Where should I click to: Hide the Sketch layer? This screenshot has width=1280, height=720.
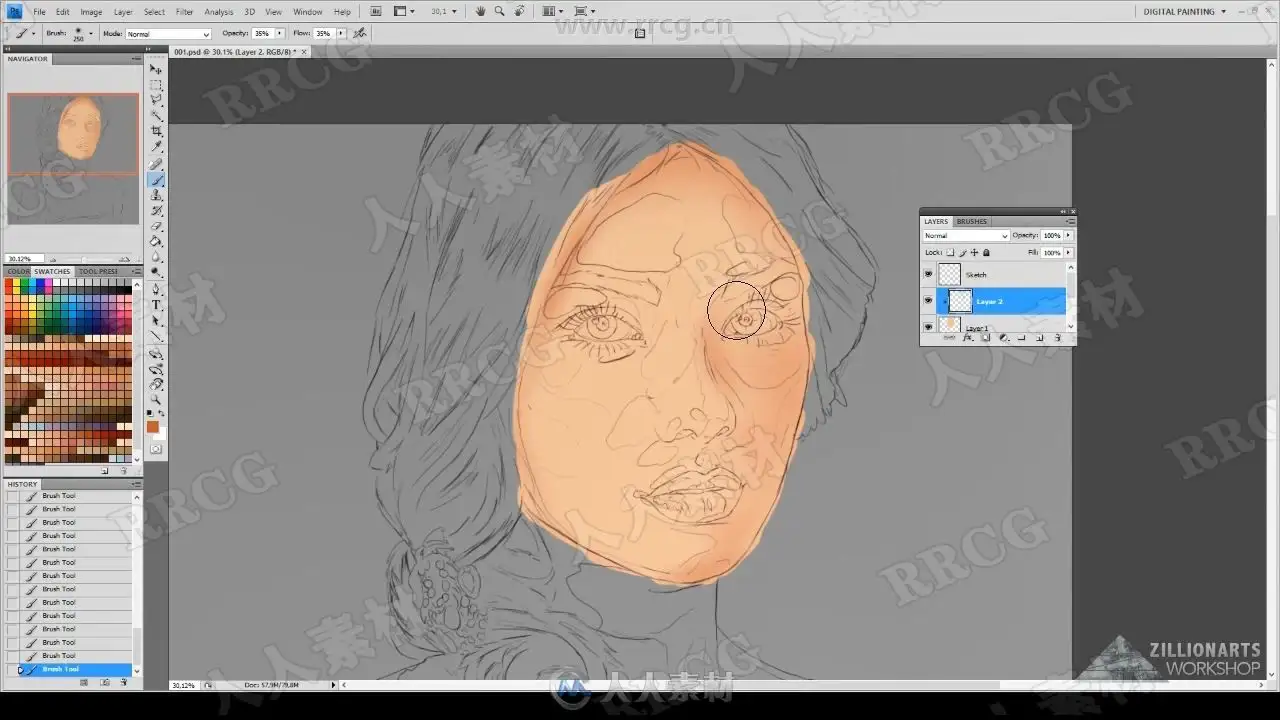point(928,274)
